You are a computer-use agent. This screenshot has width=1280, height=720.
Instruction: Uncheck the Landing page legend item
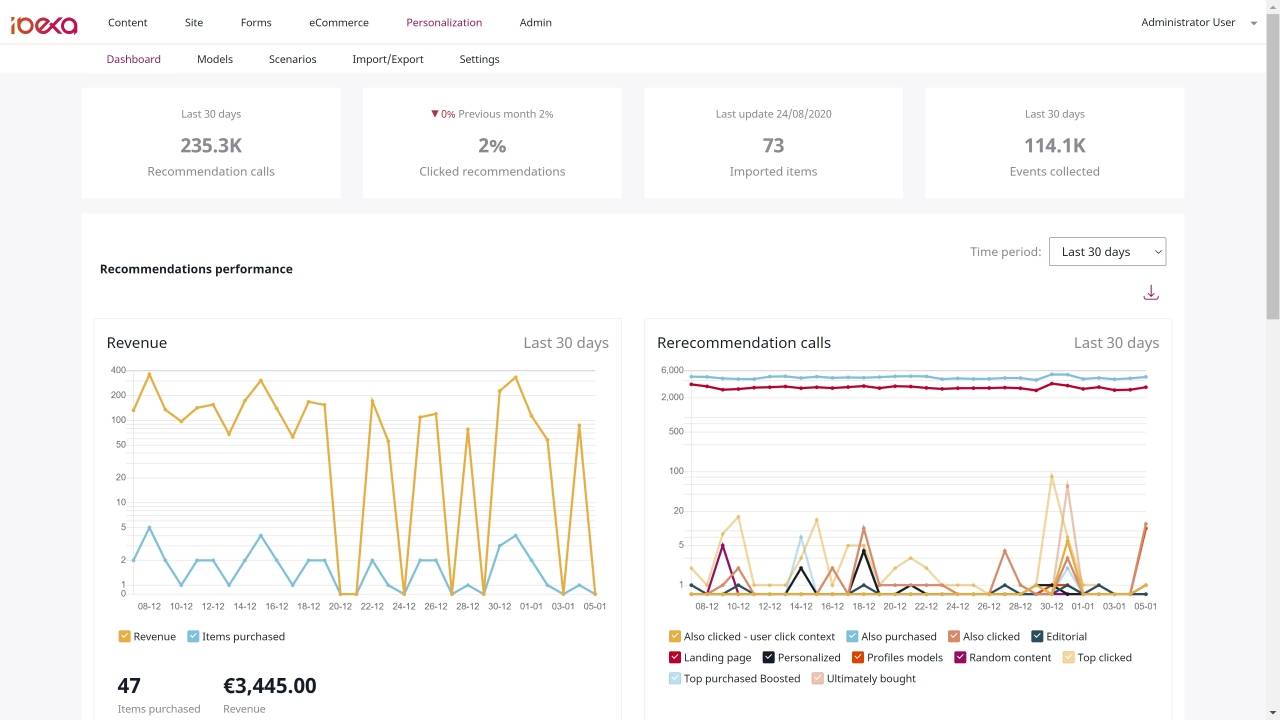(x=675, y=657)
